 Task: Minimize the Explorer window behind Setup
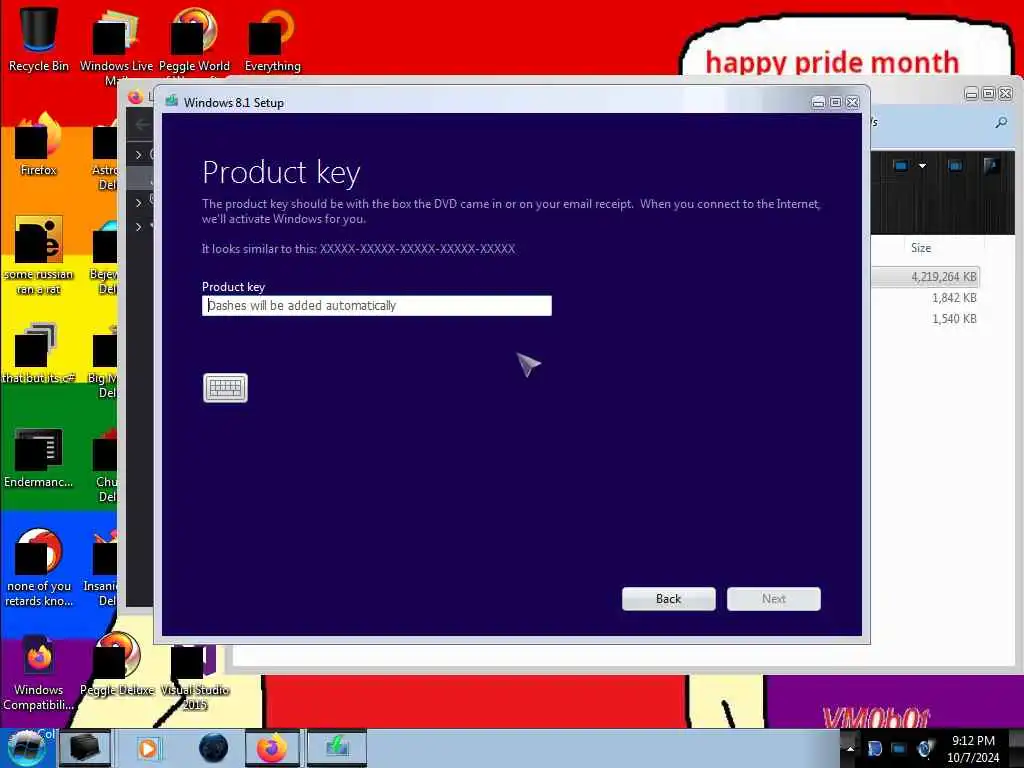971,94
